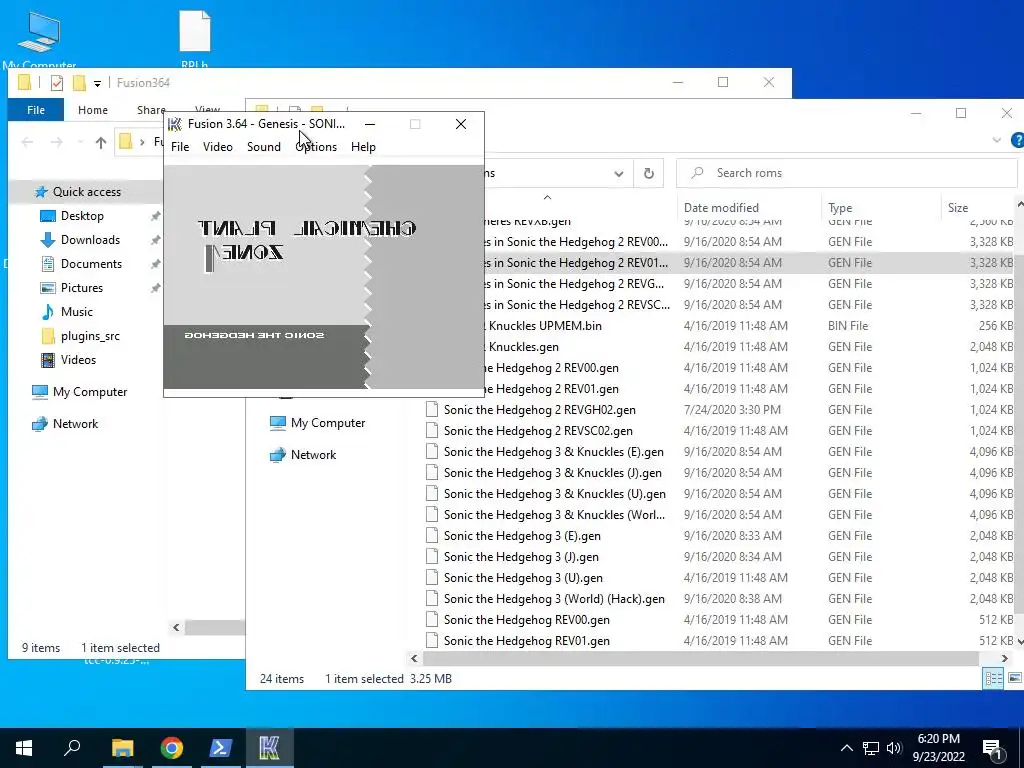The height and width of the screenshot is (768, 1024).
Task: Open volume control in system tray
Action: pyautogui.click(x=894, y=748)
